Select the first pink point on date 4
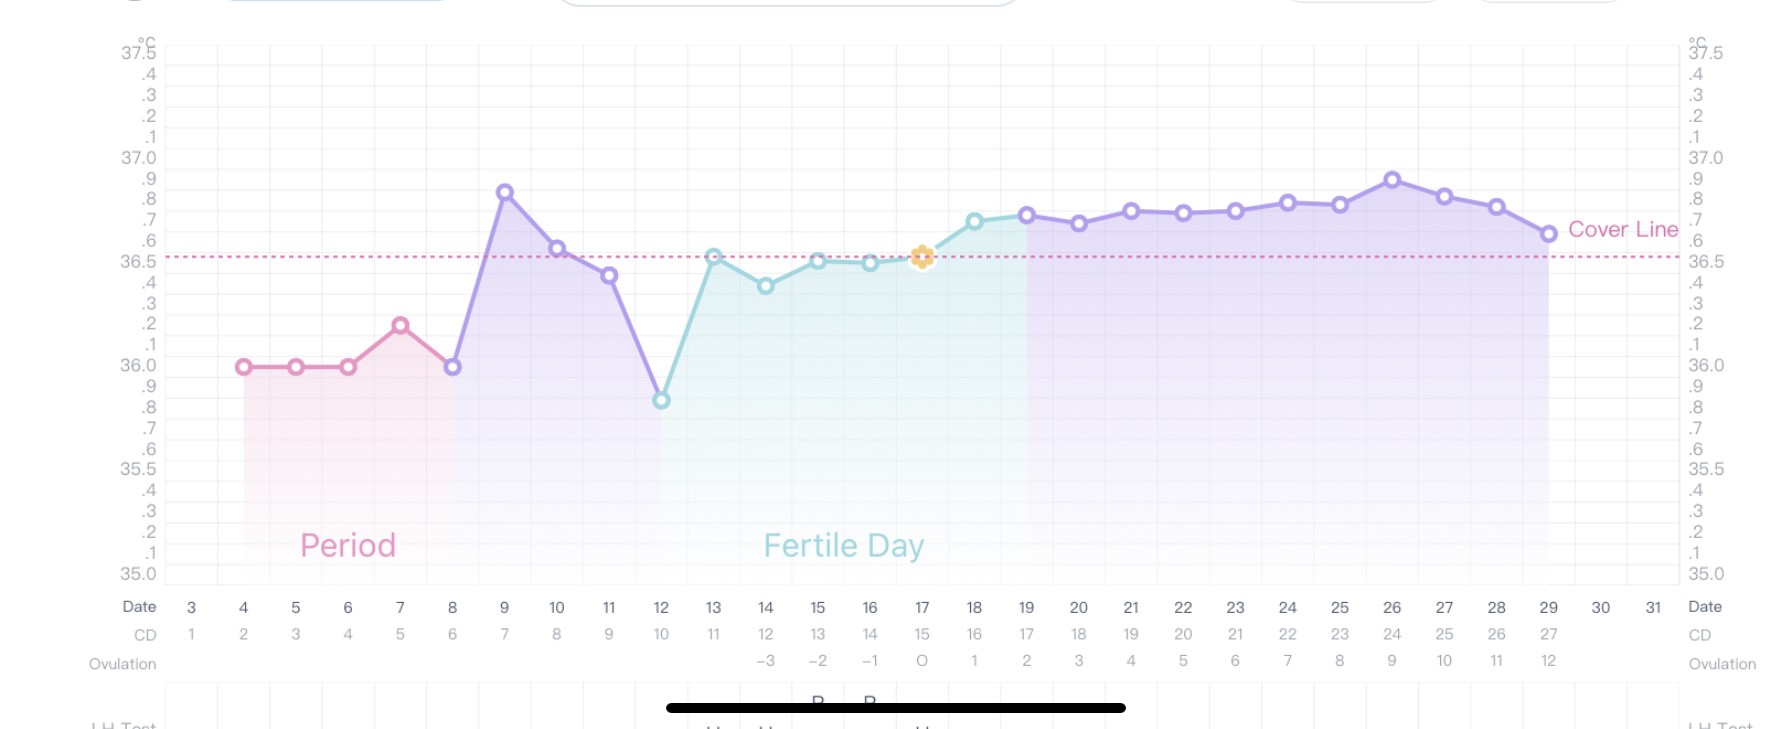1792x729 pixels. [x=243, y=367]
